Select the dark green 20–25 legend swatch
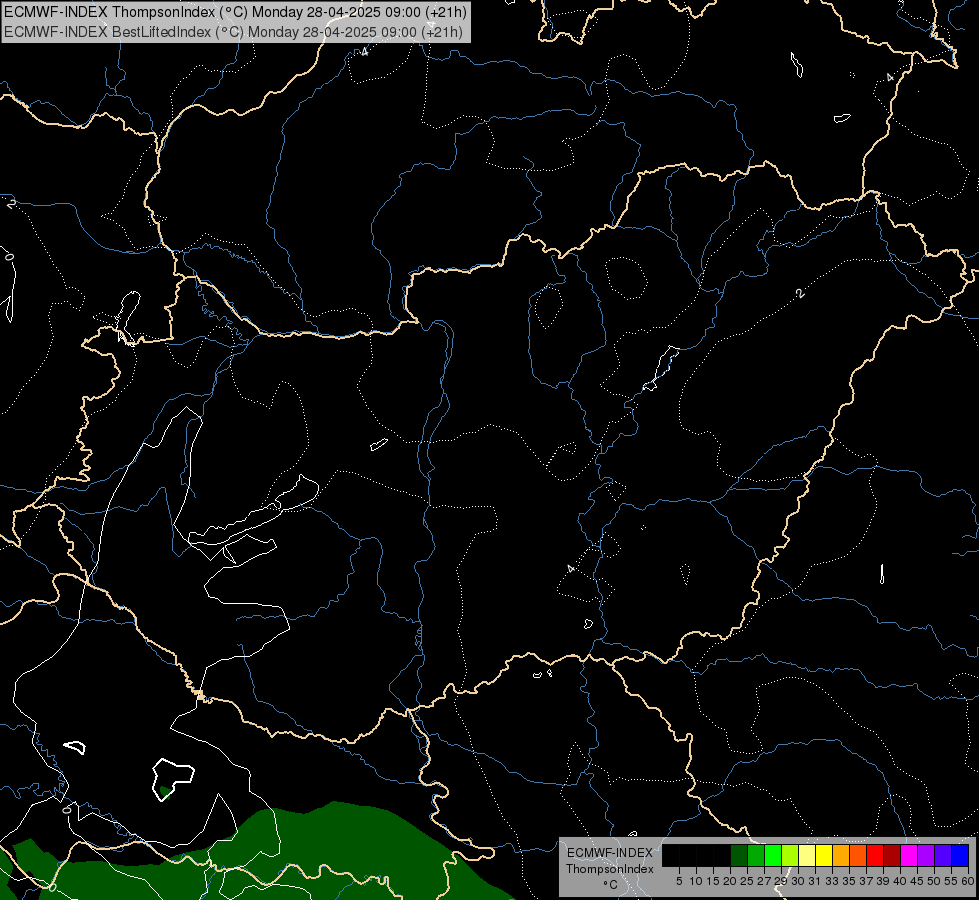Screen dimensions: 979x900 [x=739, y=855]
